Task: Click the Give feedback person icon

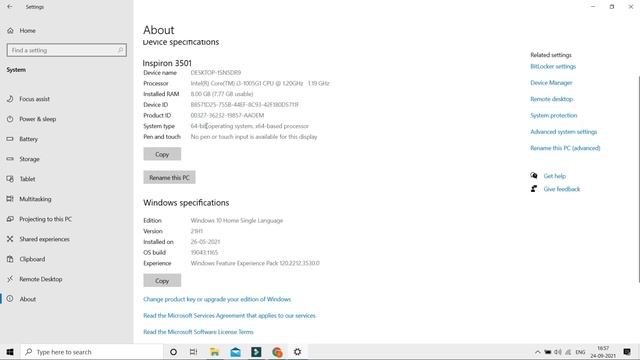Action: [533, 189]
